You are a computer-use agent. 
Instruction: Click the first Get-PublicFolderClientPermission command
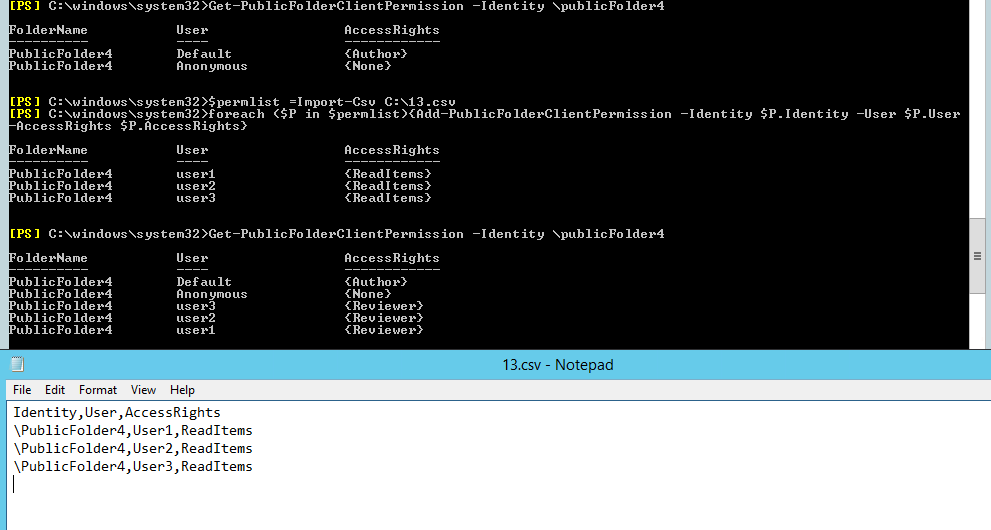[337, 6]
